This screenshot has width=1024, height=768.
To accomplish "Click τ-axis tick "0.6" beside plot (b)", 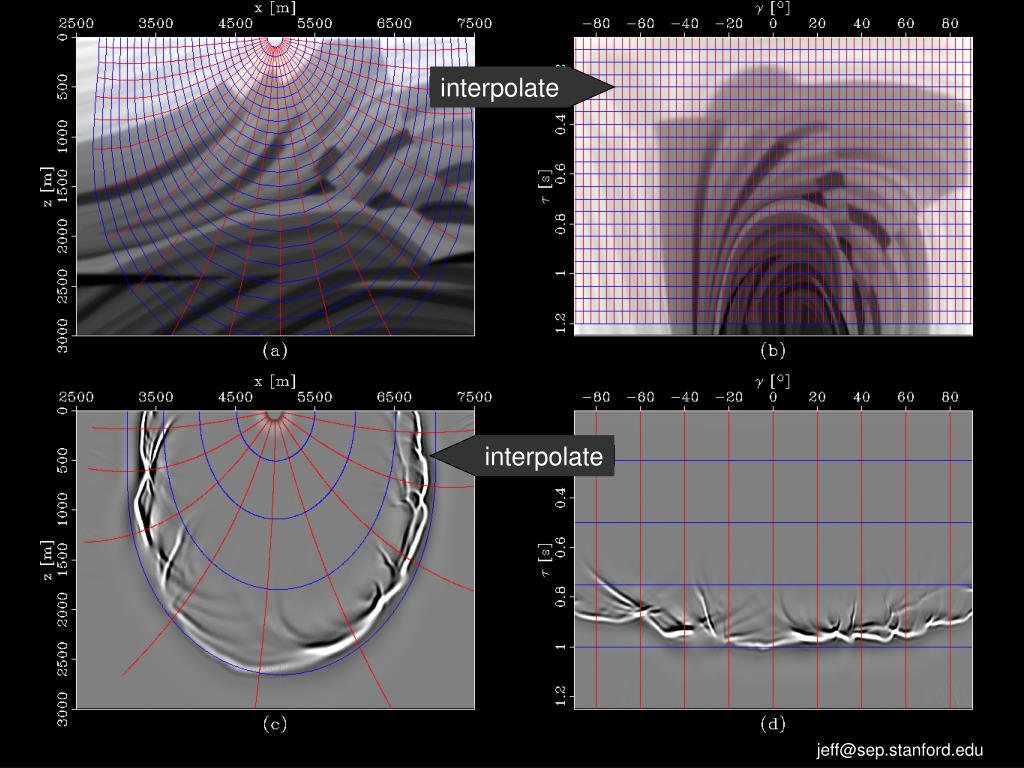I will 560,174.
